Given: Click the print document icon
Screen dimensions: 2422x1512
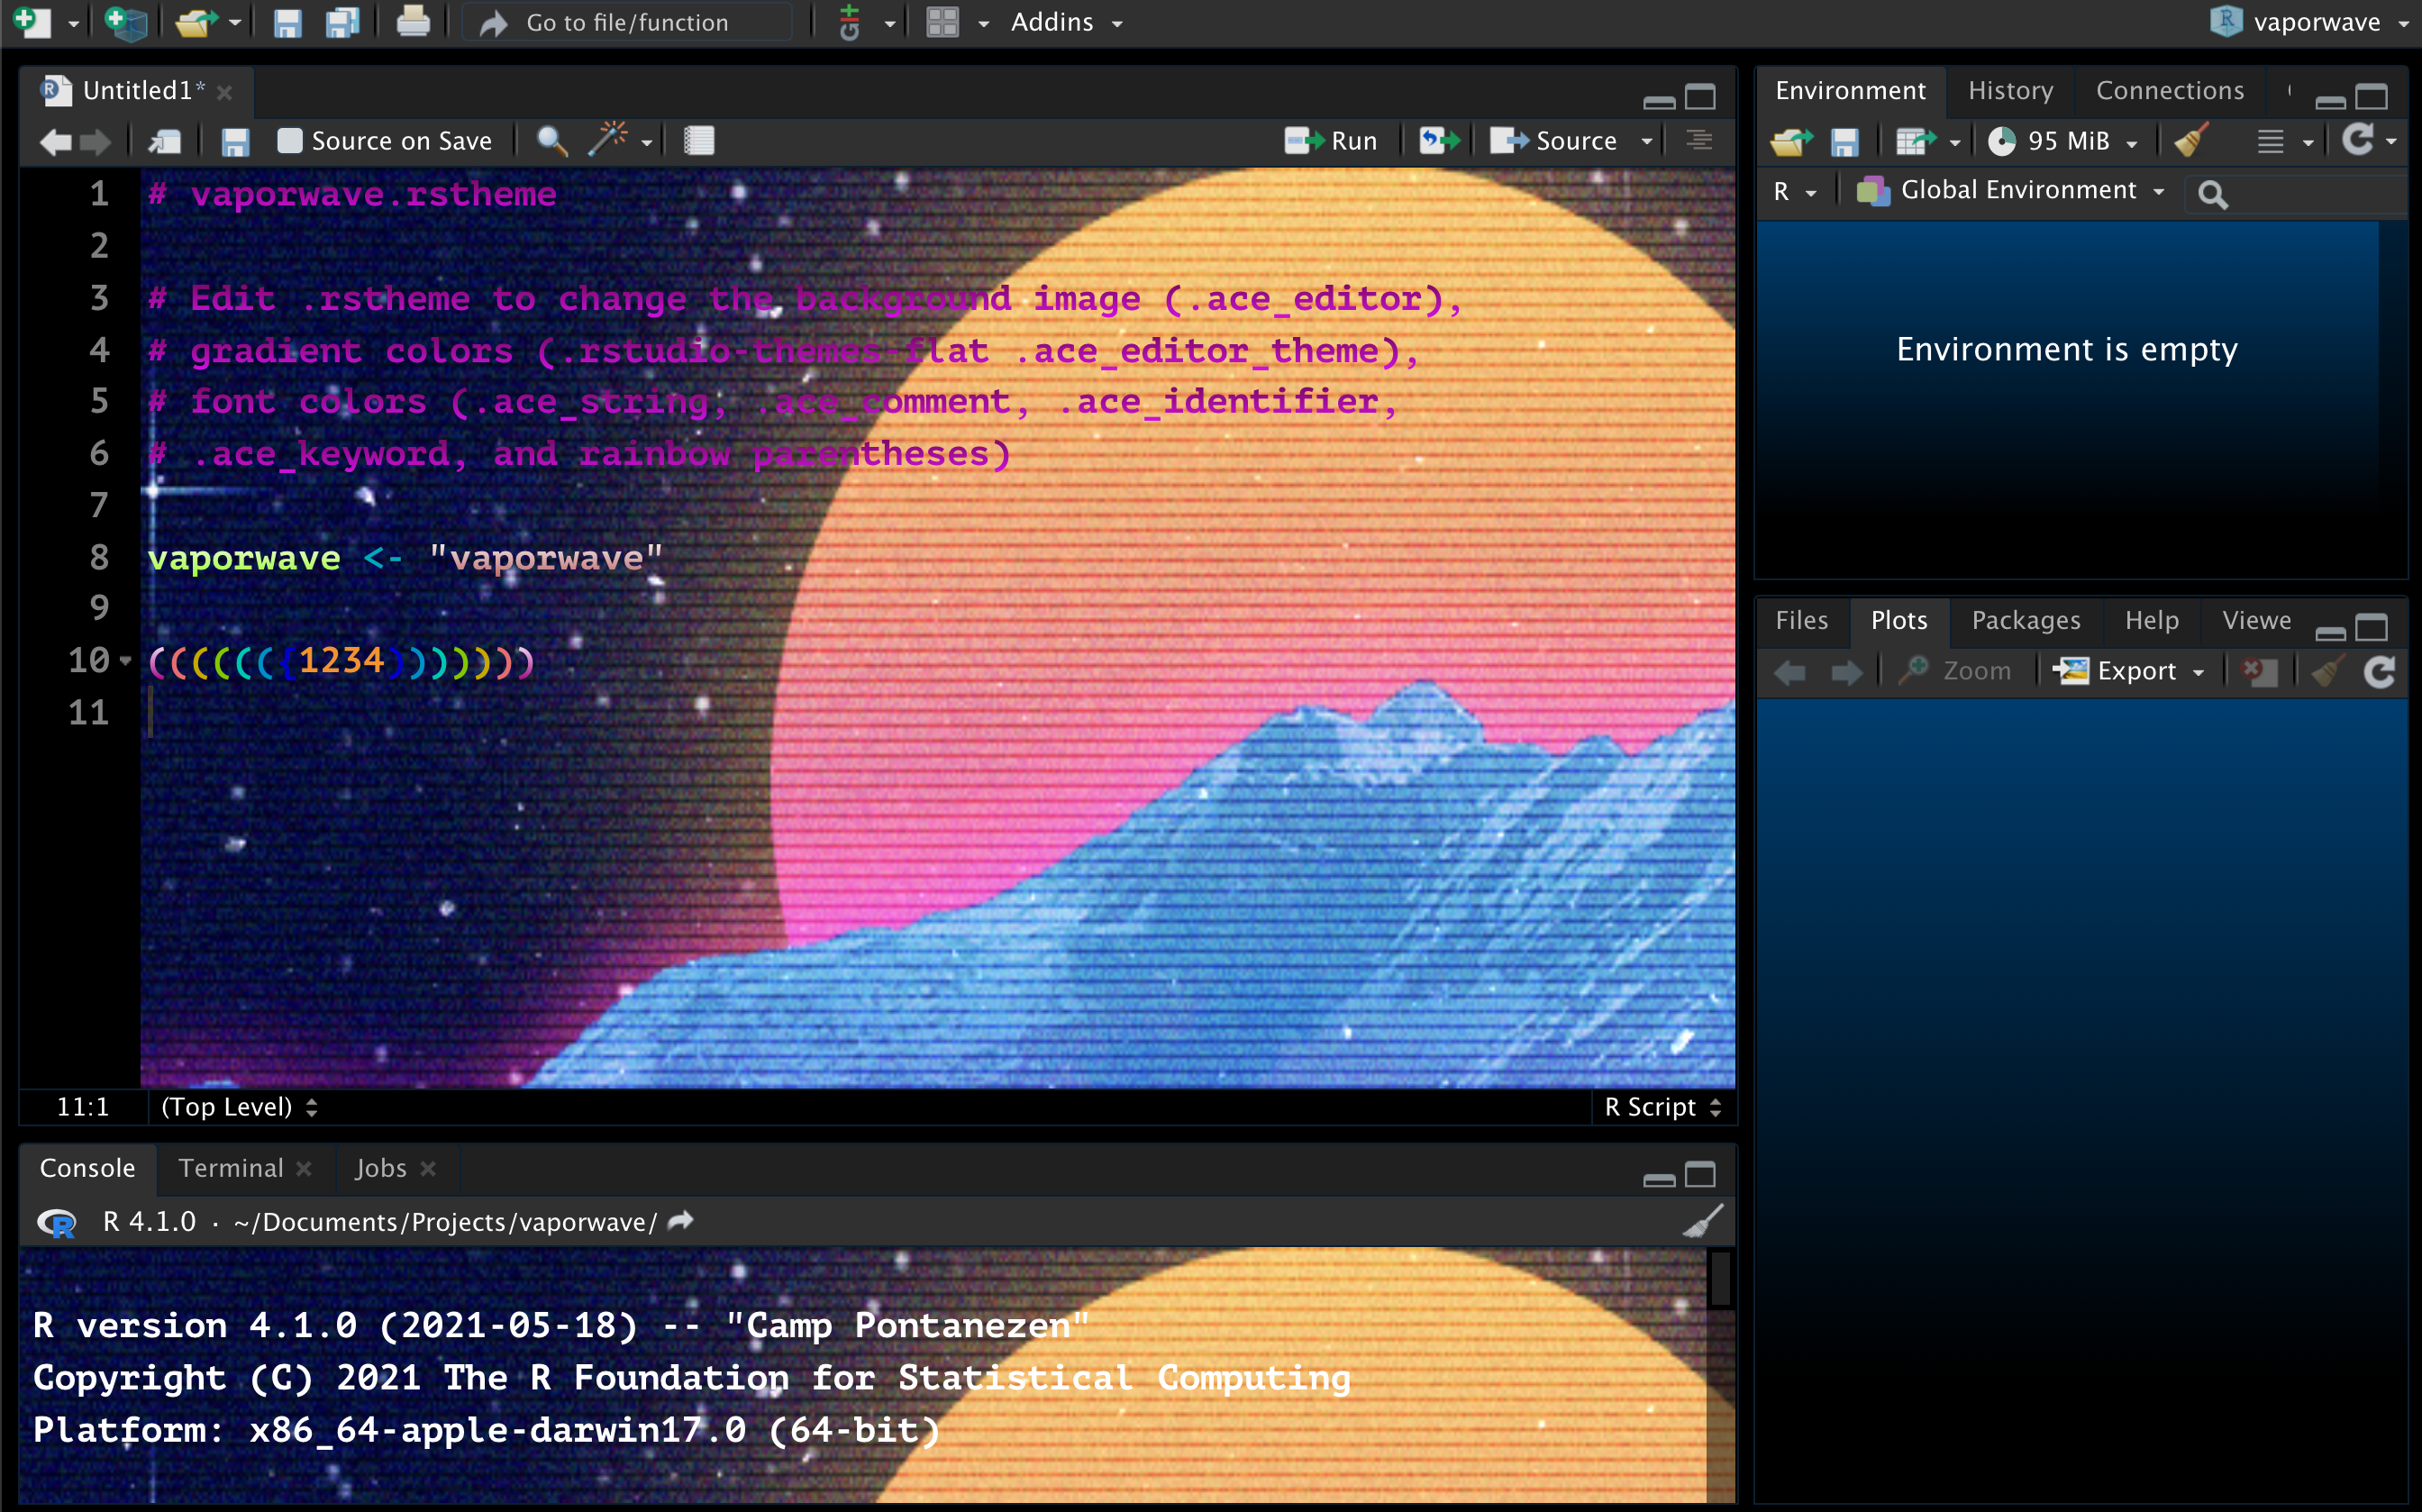Looking at the screenshot, I should pyautogui.click(x=412, y=22).
